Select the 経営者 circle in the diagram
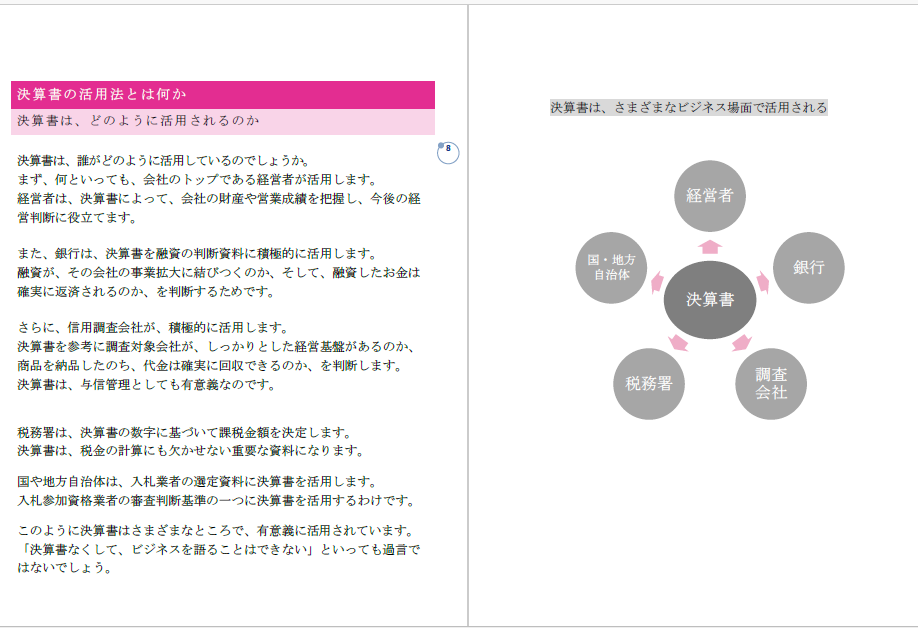Image resolution: width=918 pixels, height=628 pixels. (710, 195)
